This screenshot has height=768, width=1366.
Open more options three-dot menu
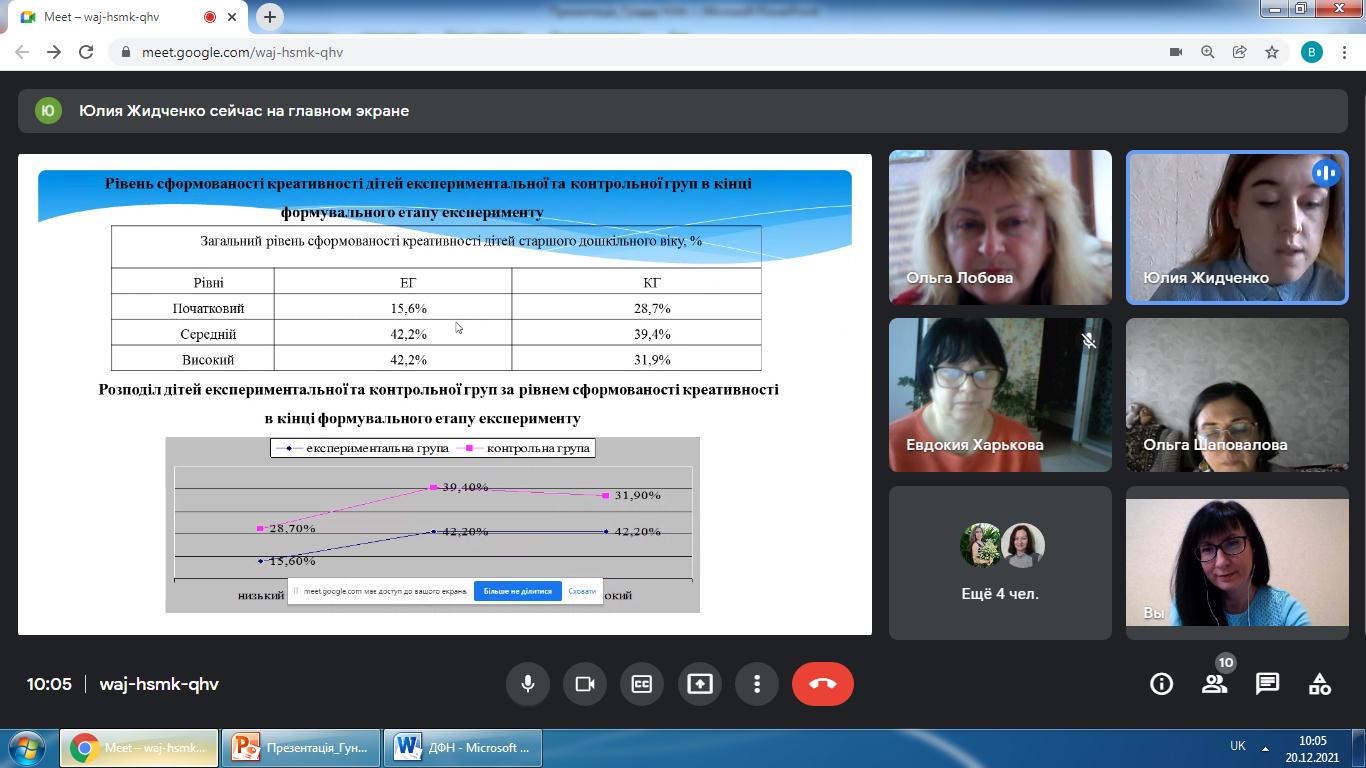pyautogui.click(x=757, y=684)
